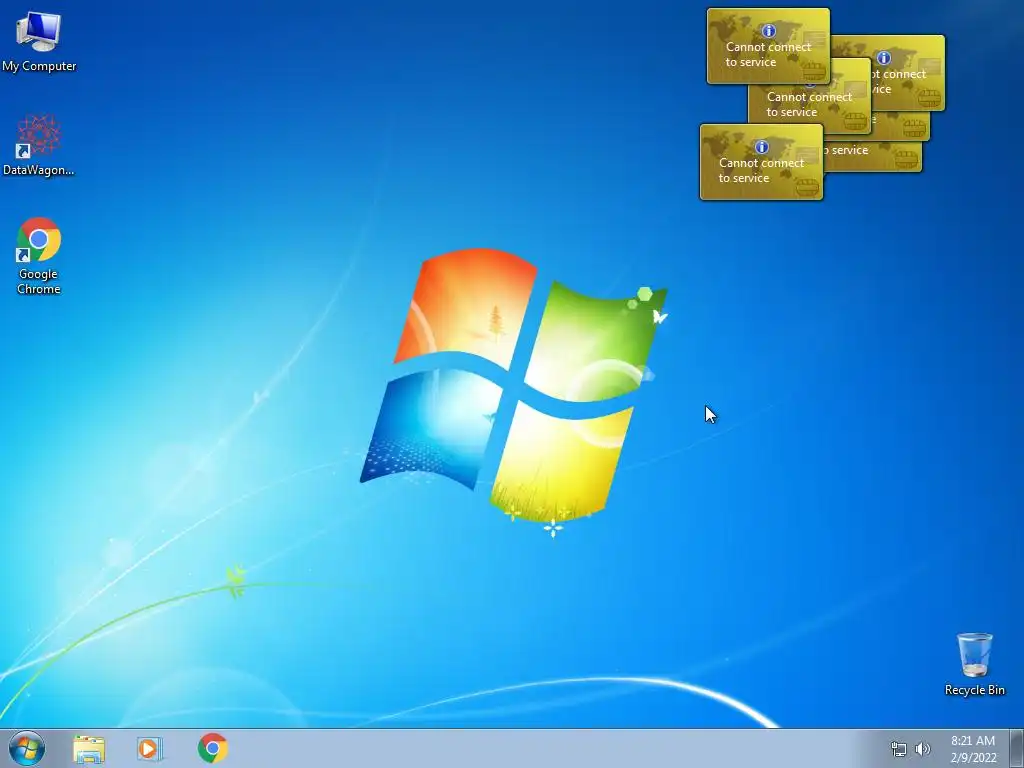Screen dimensions: 1024x768
Task: Select the Recycle Bin icon
Action: point(974,664)
